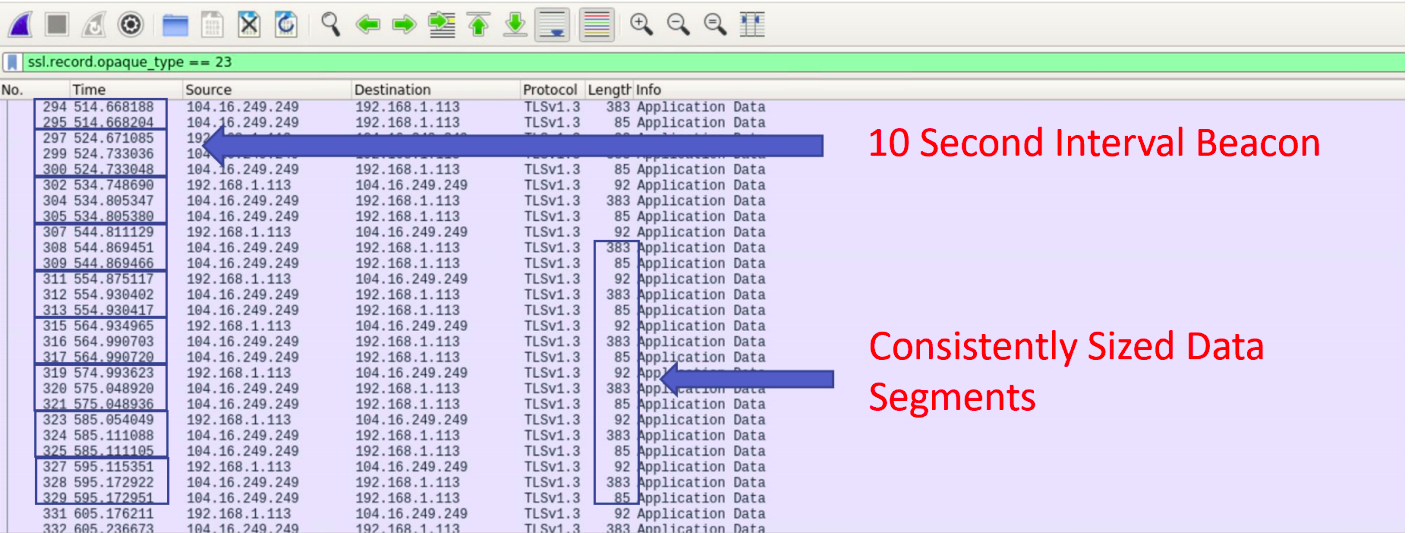Viewport: 1409px width, 533px height.
Task: Open a capture file via folder icon
Action: pos(175,24)
